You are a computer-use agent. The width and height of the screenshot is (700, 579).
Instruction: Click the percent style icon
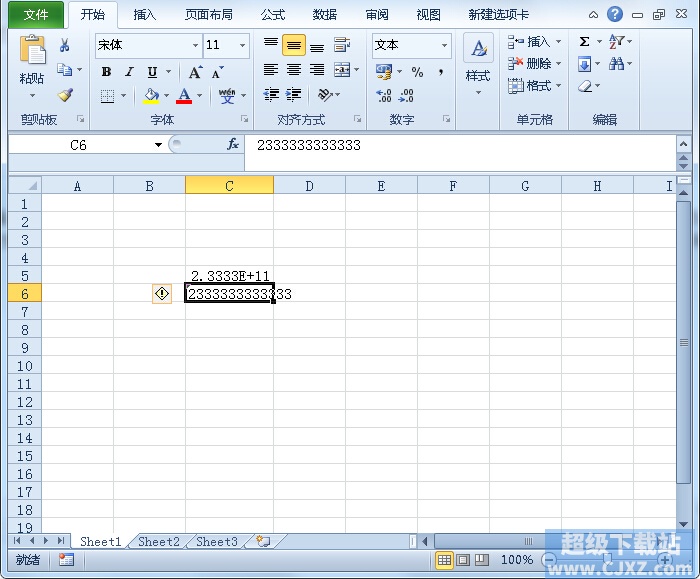pyautogui.click(x=417, y=72)
